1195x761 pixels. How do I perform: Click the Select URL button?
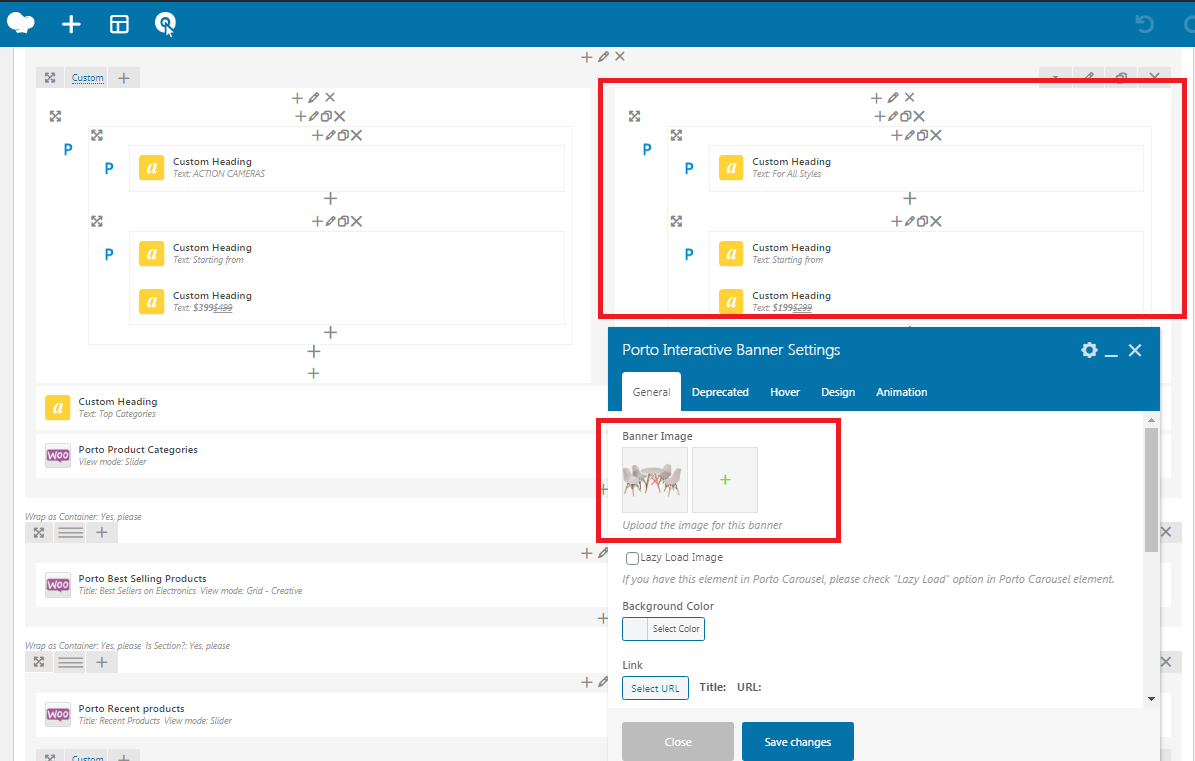pos(655,688)
